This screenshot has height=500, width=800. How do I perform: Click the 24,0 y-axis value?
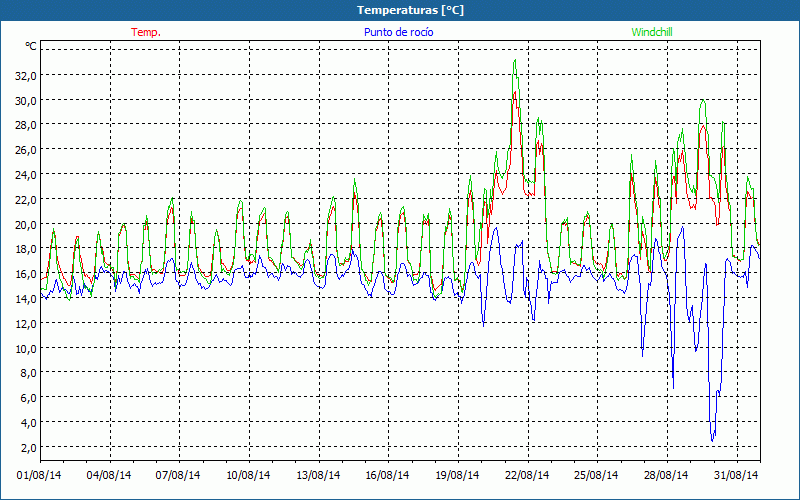pyautogui.click(x=26, y=175)
